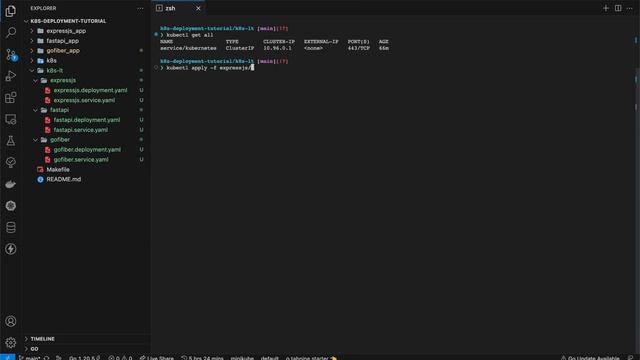Click default namespace in status bar
The image size is (640, 360).
pos(269,358)
